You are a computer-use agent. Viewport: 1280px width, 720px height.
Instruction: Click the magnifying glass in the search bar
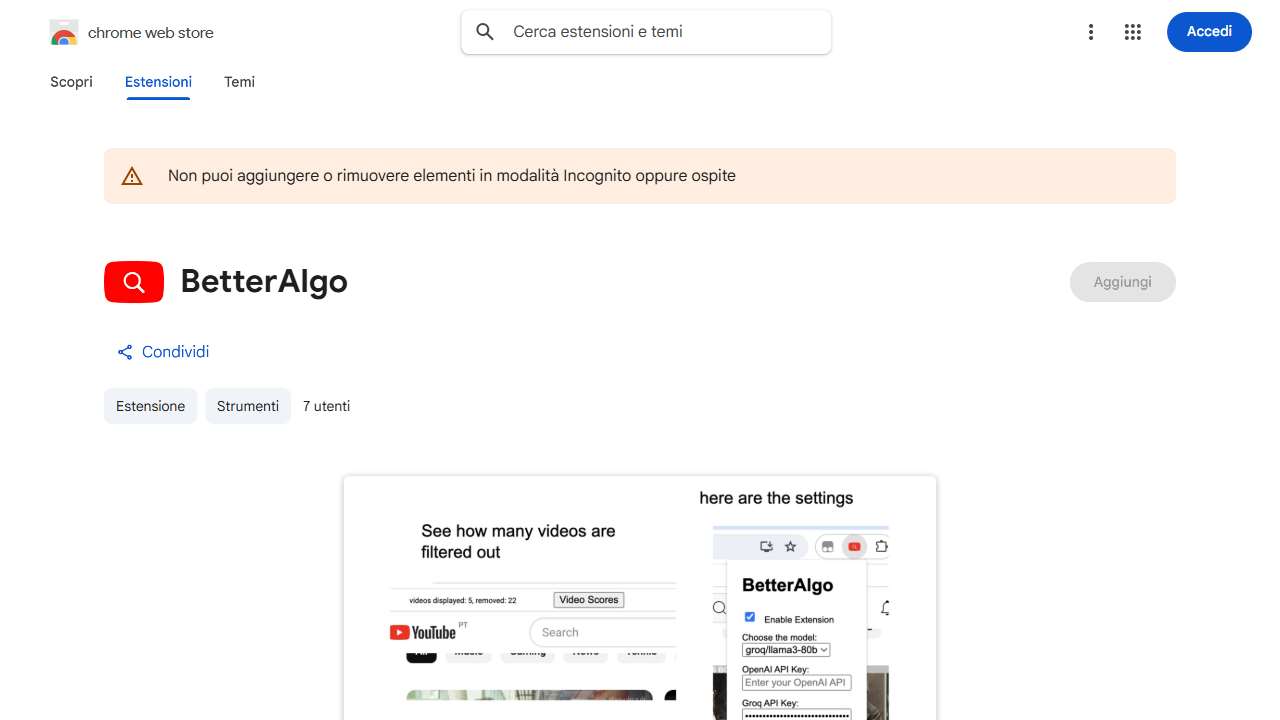click(x=484, y=31)
